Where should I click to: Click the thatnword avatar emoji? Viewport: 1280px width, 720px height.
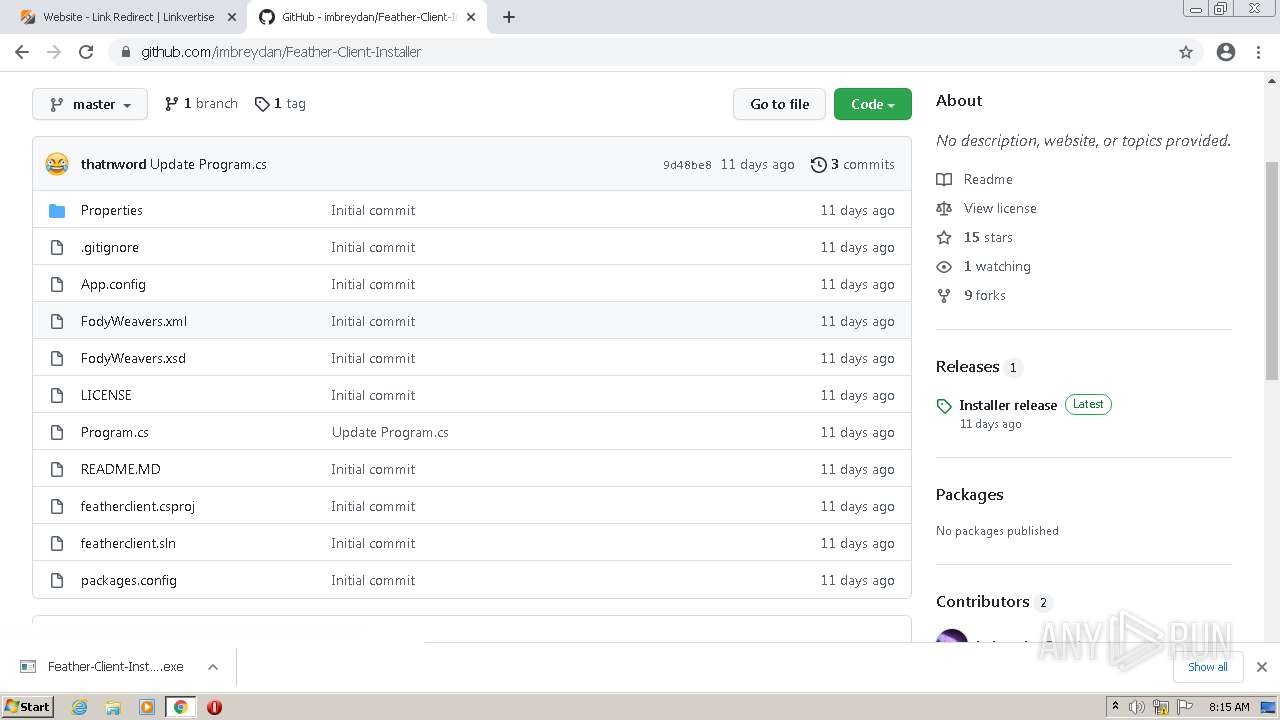click(57, 164)
